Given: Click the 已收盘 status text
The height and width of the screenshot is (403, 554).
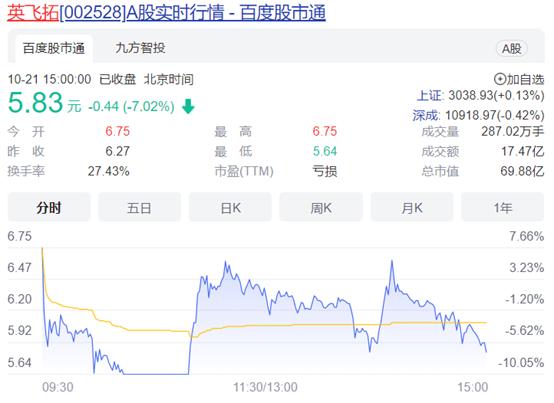Looking at the screenshot, I should coord(118,79).
